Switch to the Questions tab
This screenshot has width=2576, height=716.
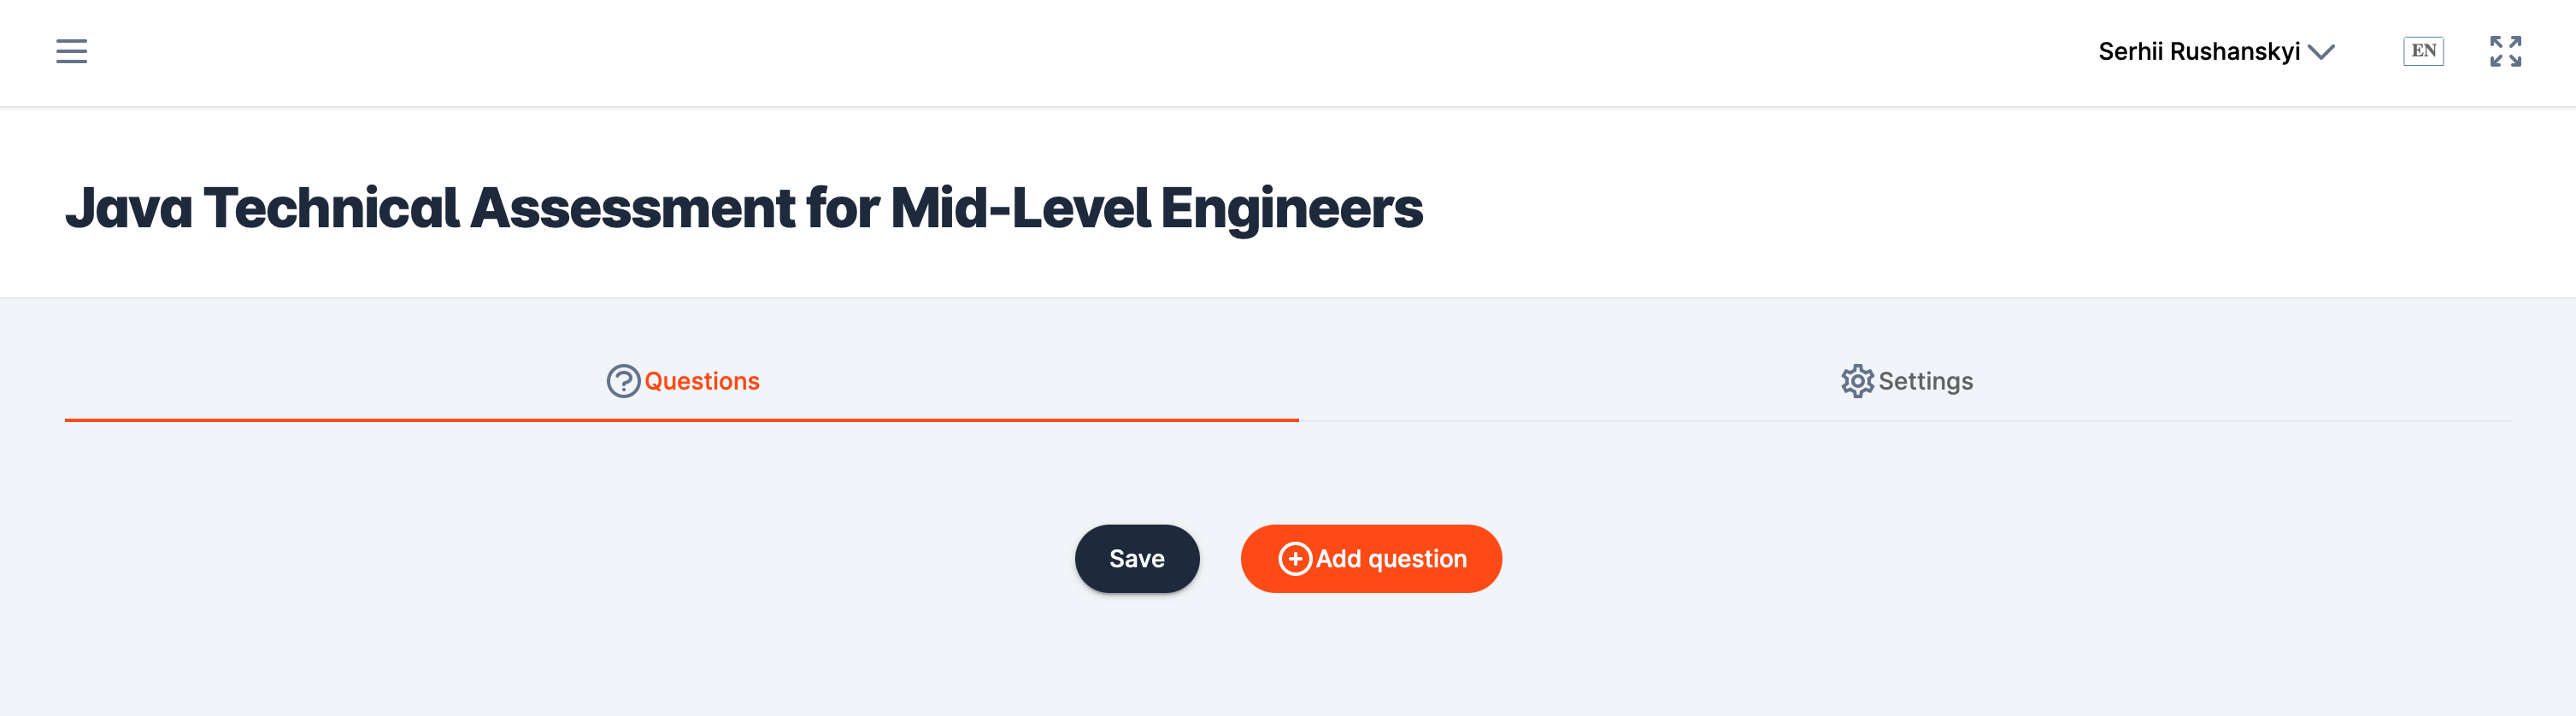682,381
